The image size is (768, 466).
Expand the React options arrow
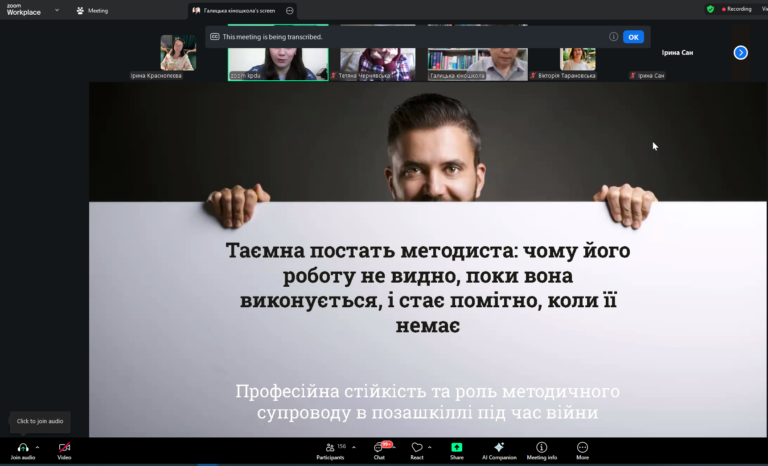(430, 447)
